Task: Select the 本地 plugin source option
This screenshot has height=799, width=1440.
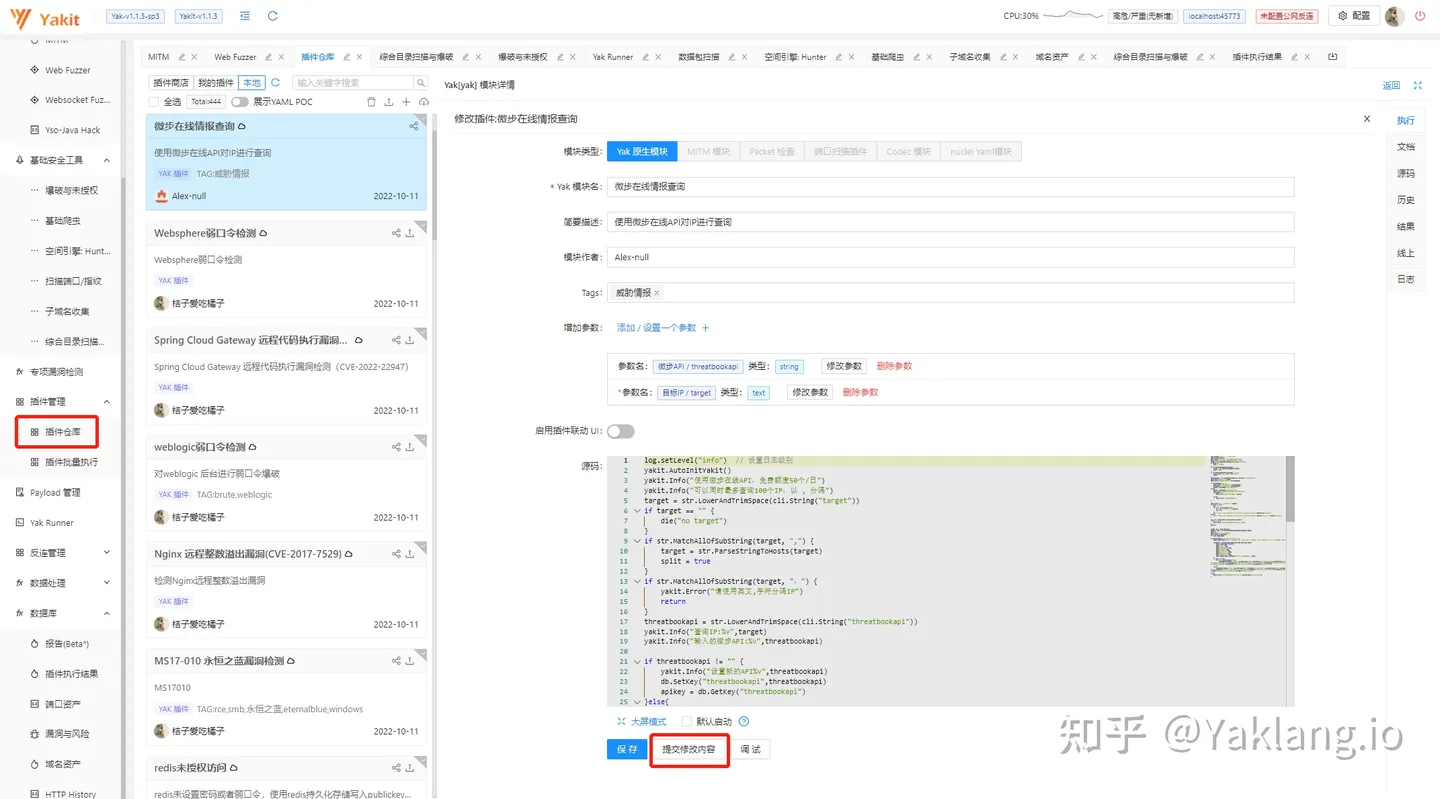Action: click(x=251, y=83)
